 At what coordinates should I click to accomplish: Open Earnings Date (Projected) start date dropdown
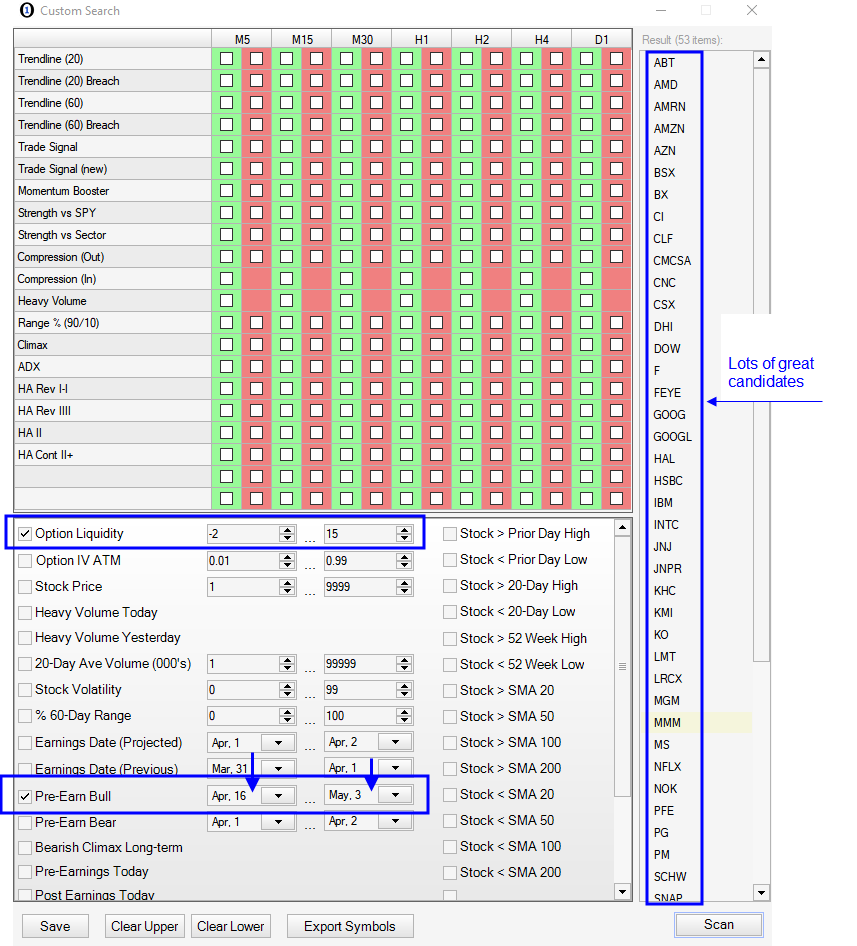pyautogui.click(x=278, y=743)
